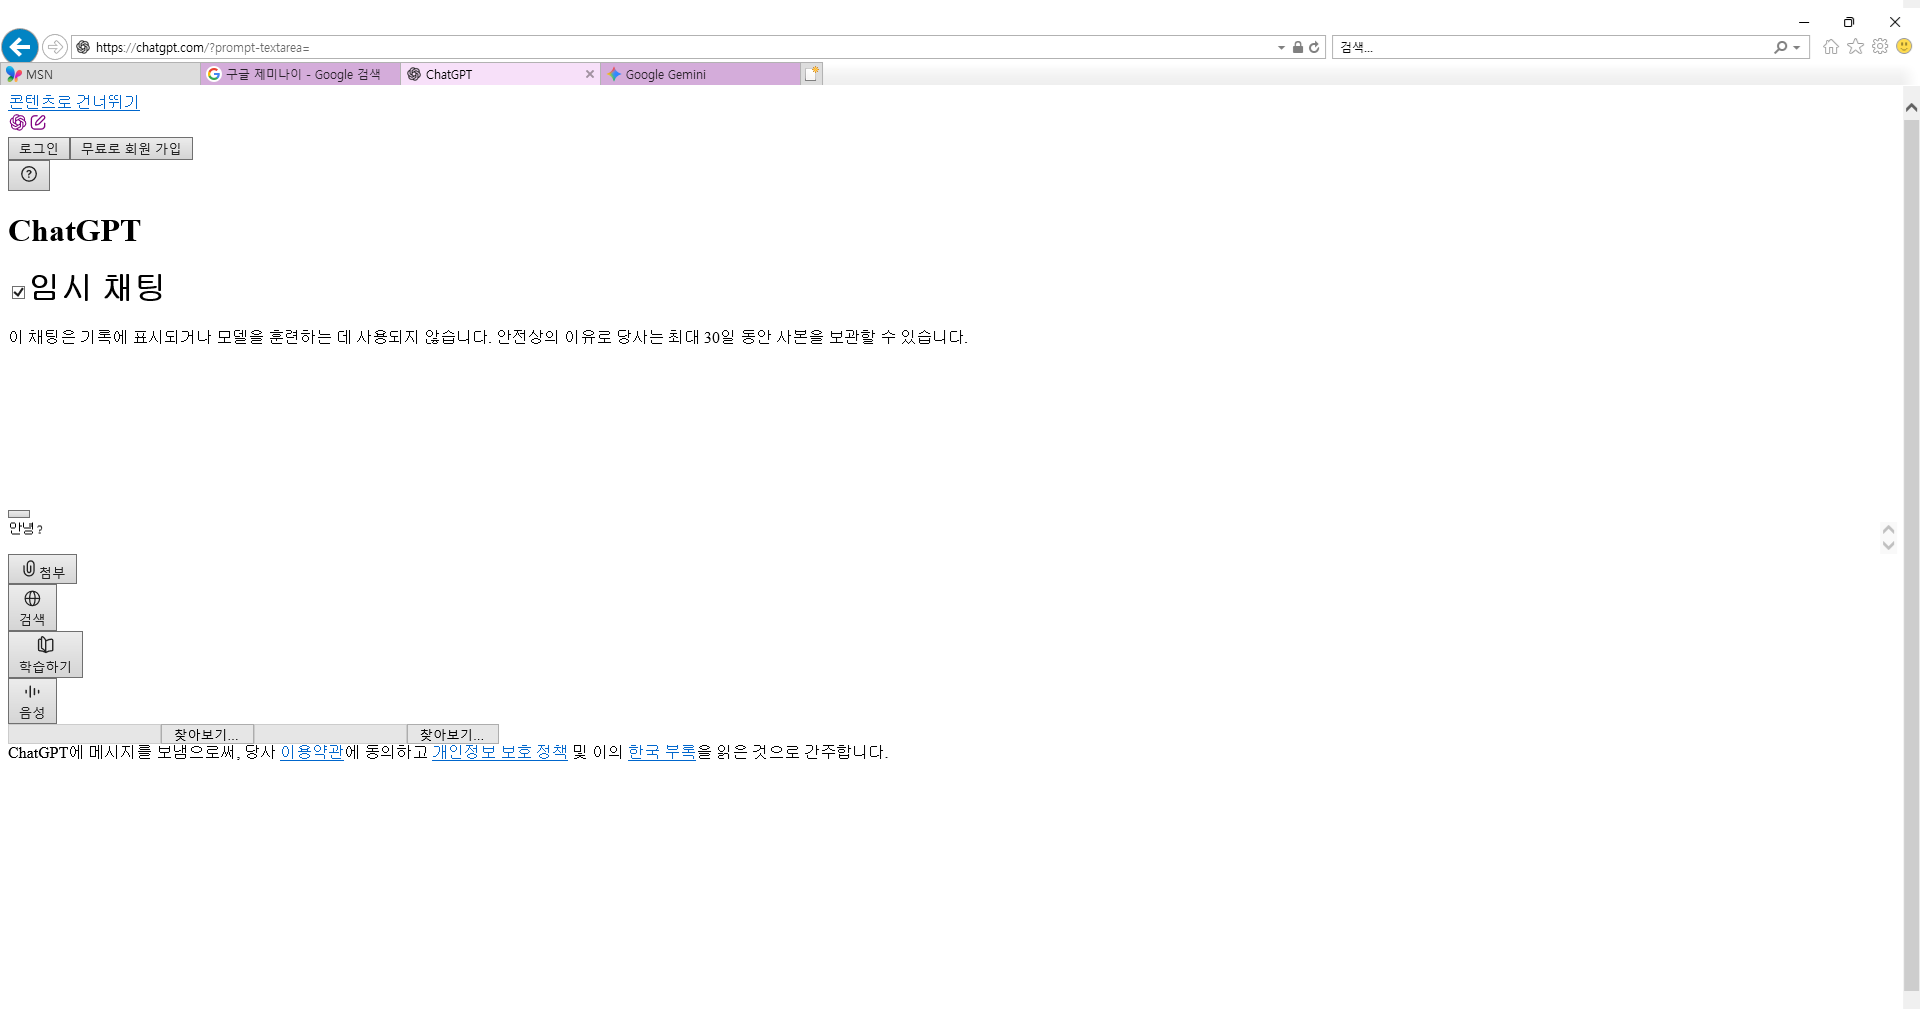Click the second 찾아보기 browse button

click(453, 734)
